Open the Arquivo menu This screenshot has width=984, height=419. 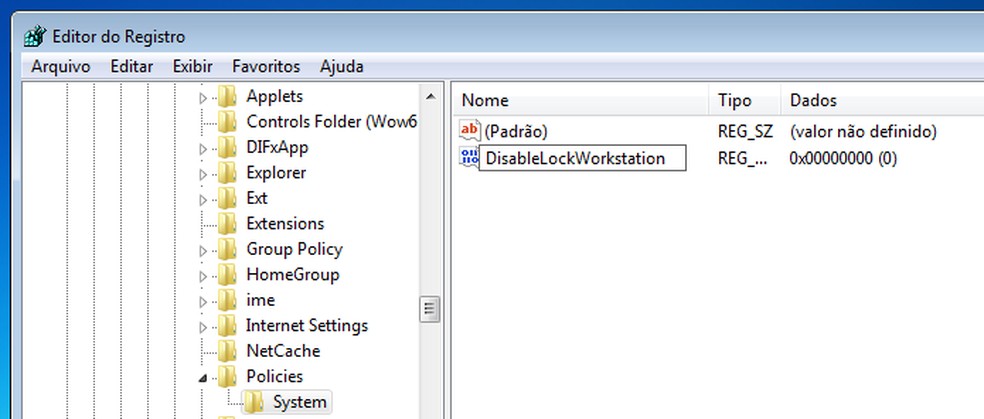pos(60,67)
